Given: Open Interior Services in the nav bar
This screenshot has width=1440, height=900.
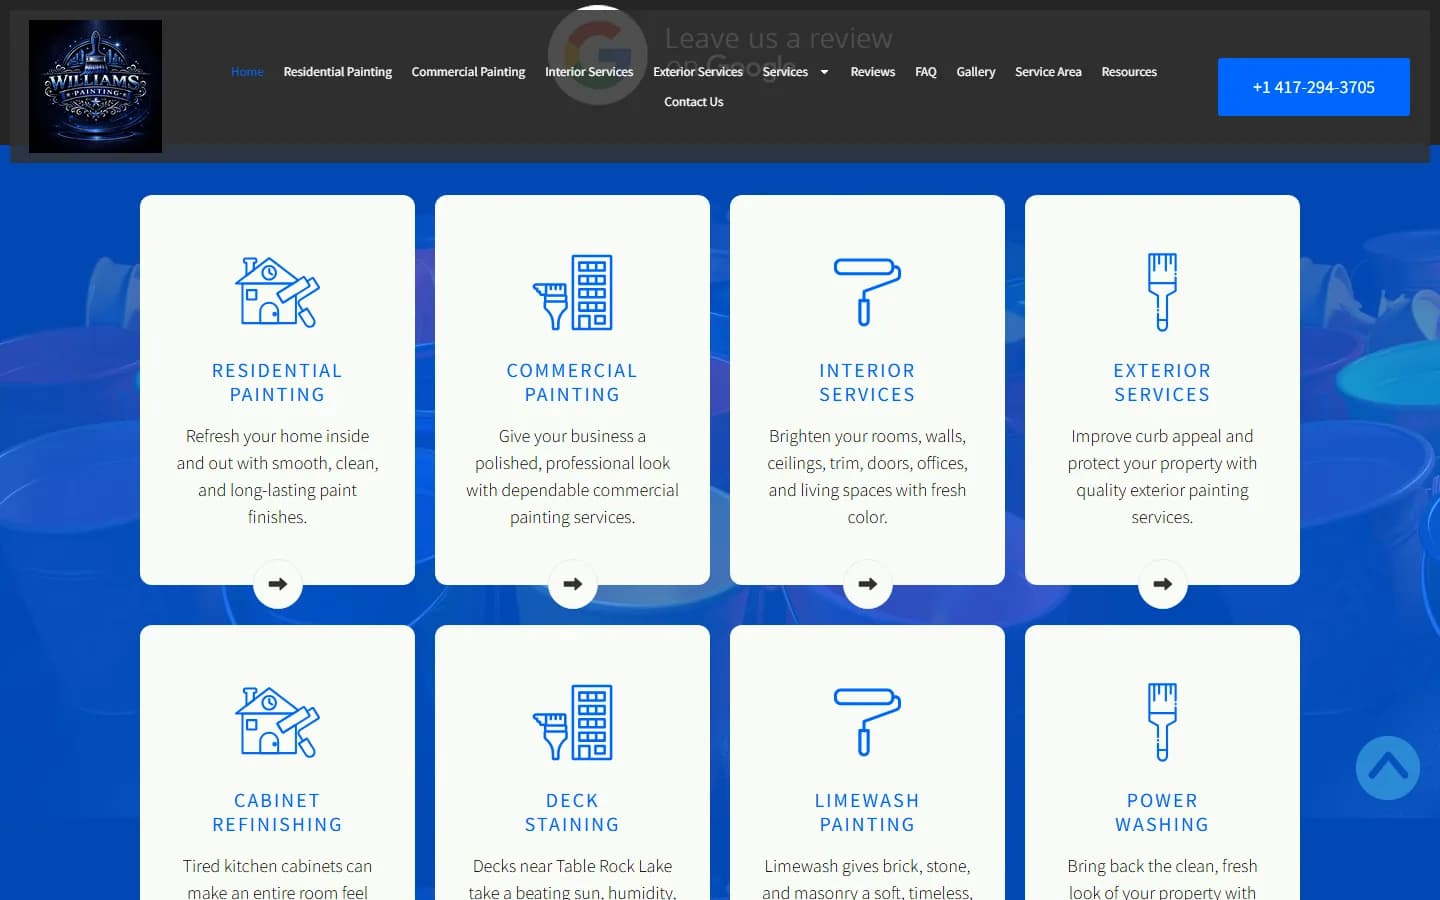Looking at the screenshot, I should [x=589, y=72].
